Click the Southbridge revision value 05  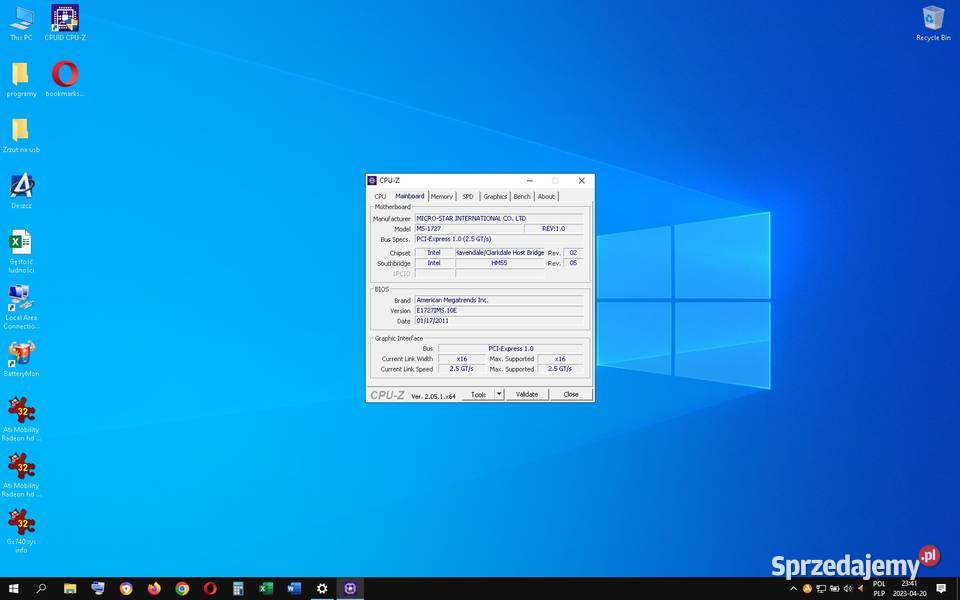[x=573, y=263]
